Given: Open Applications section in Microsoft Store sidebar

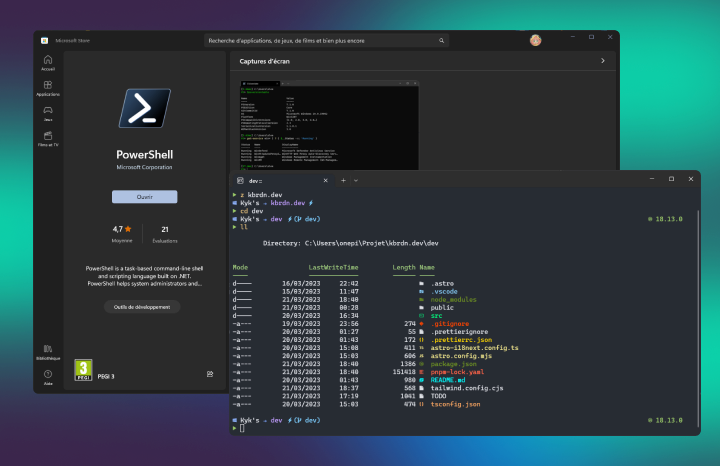Looking at the screenshot, I should pos(48,88).
